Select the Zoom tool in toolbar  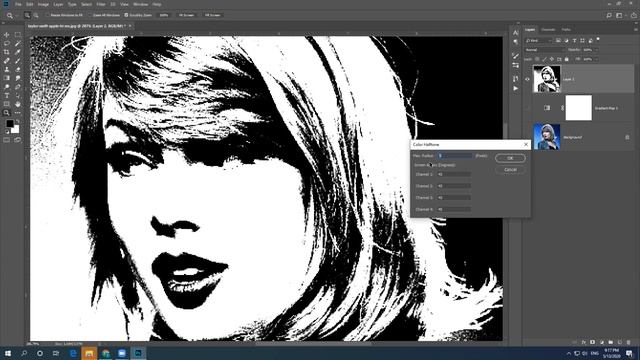[7, 113]
